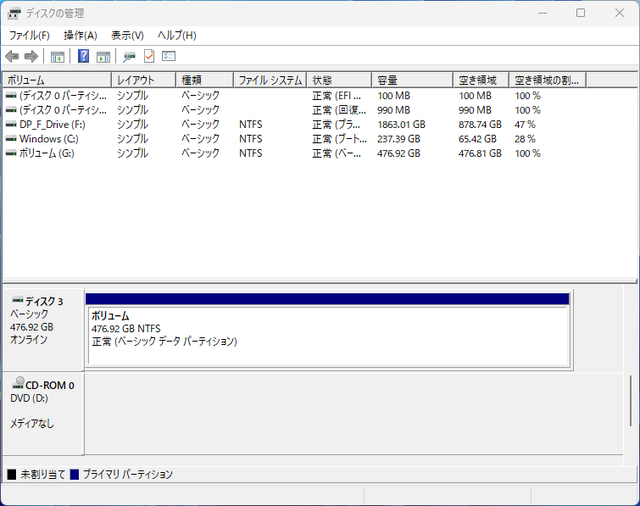Click the 476.81 GB free space cell
This screenshot has height=506, width=640.
coord(480,153)
